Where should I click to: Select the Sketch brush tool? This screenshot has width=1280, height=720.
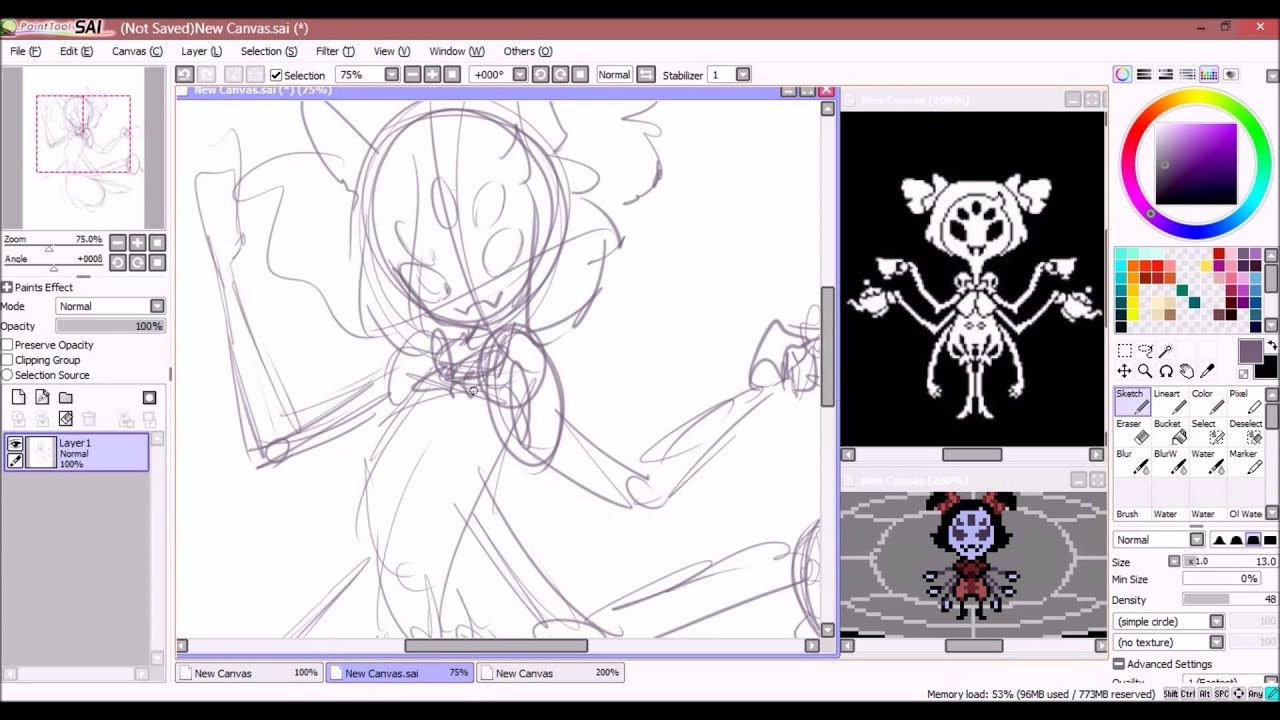(1132, 401)
